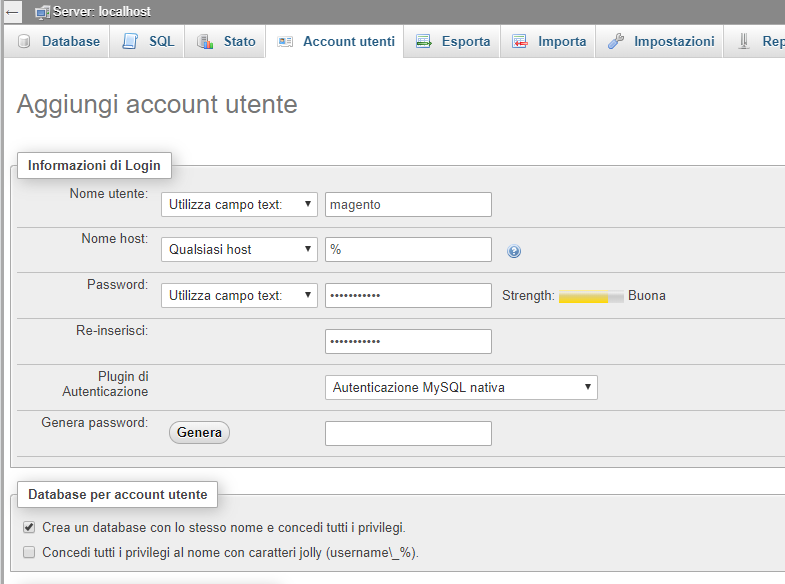Click the server icon beside localhost
This screenshot has height=584, width=785.
[43, 12]
